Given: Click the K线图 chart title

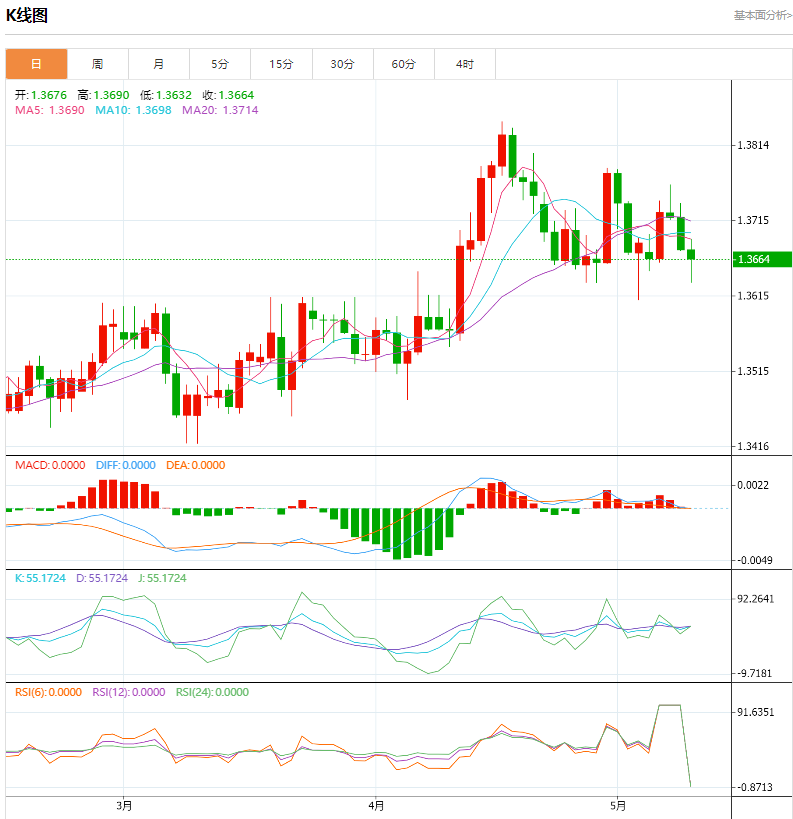Looking at the screenshot, I should pyautogui.click(x=27, y=16).
